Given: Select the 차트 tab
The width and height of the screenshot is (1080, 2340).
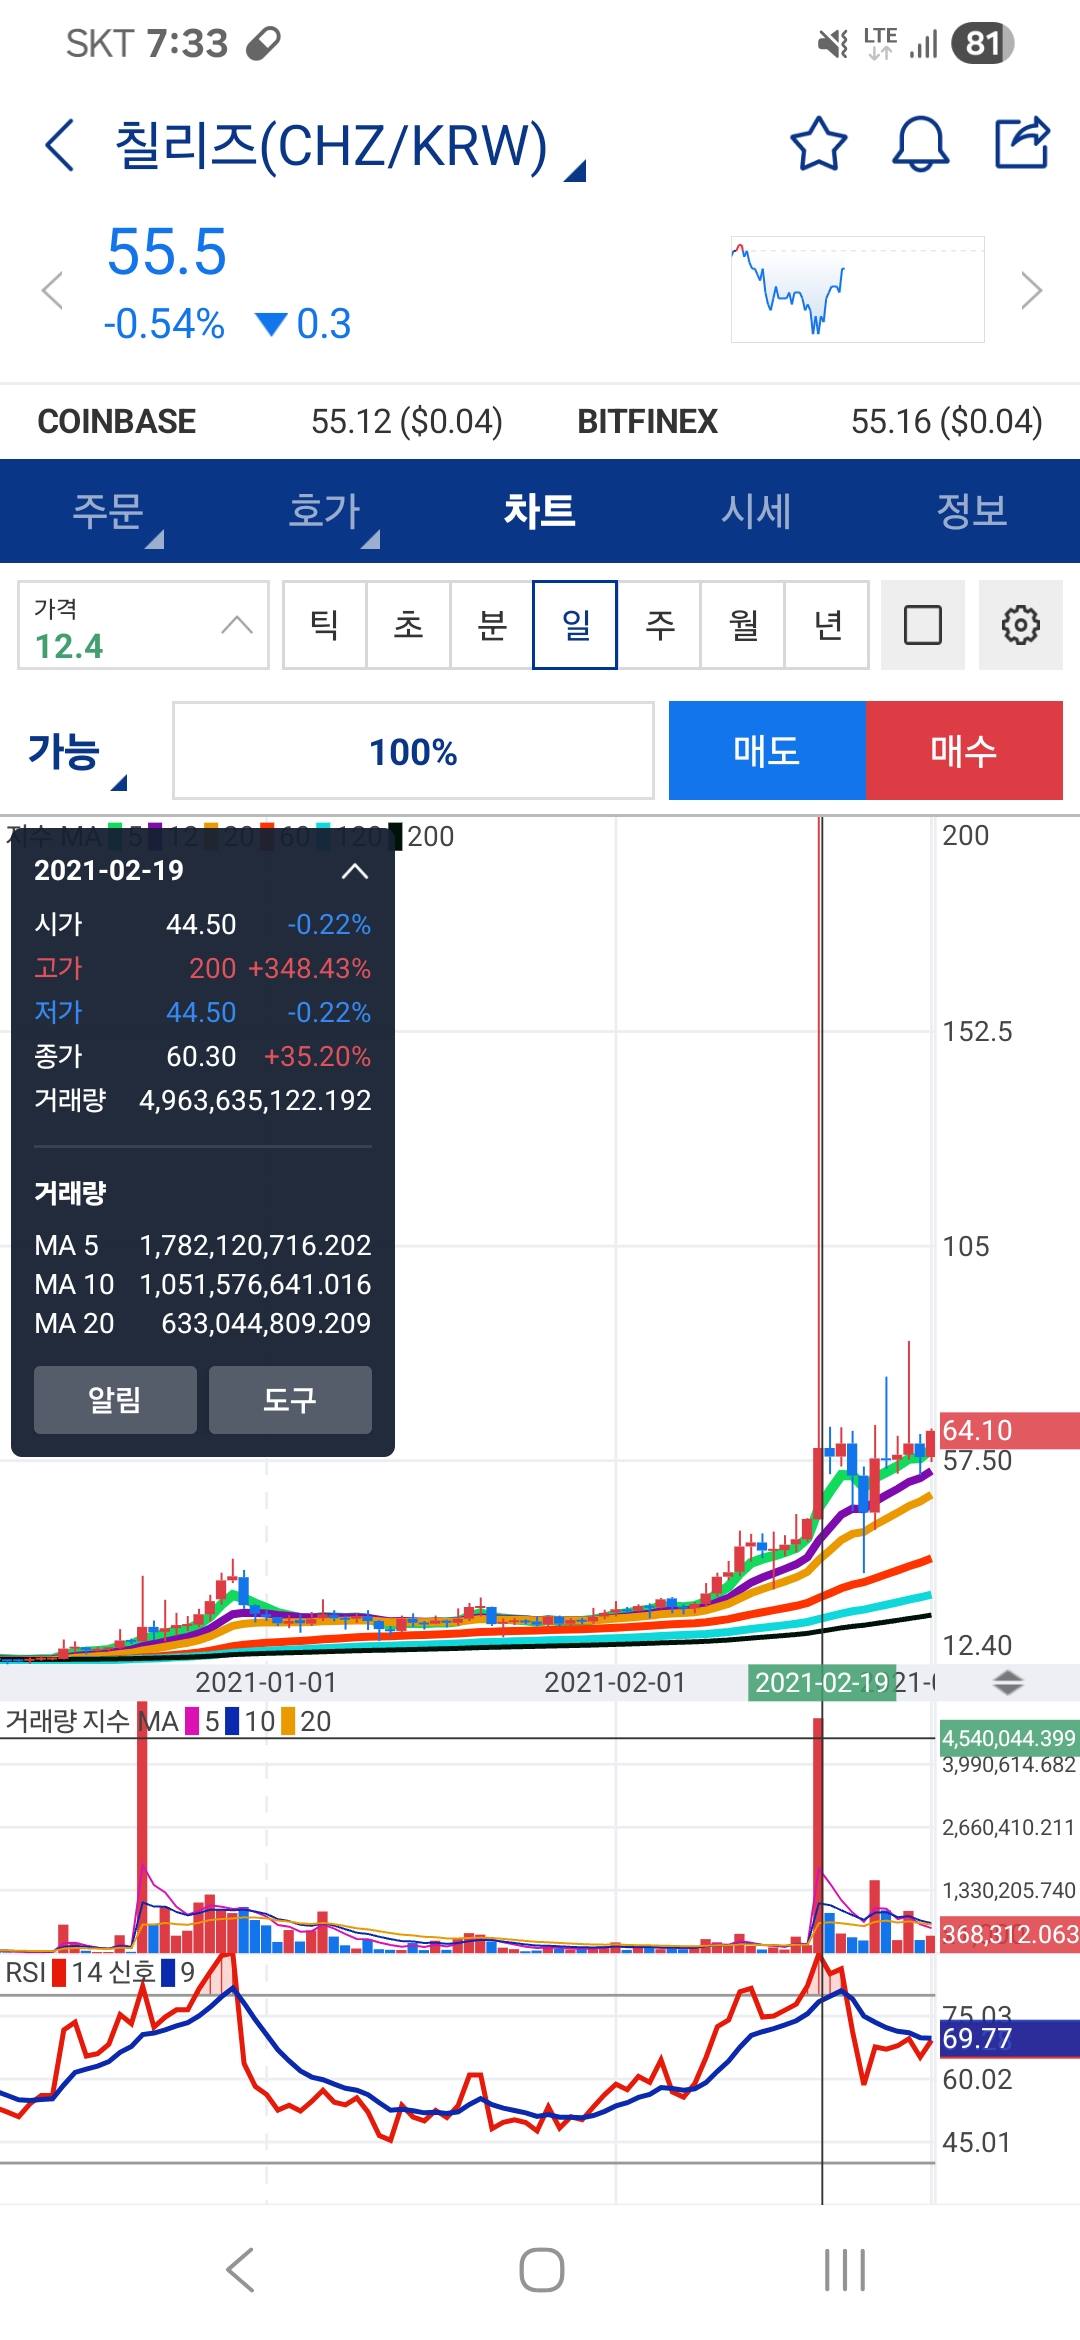Looking at the screenshot, I should tap(540, 511).
